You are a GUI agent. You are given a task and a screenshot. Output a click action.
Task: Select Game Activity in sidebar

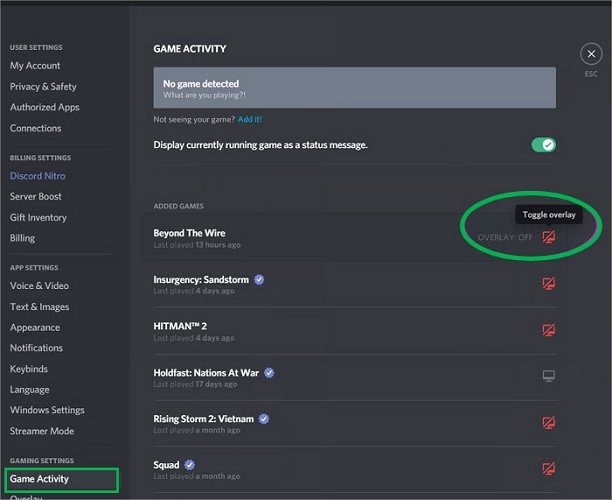(x=61, y=480)
